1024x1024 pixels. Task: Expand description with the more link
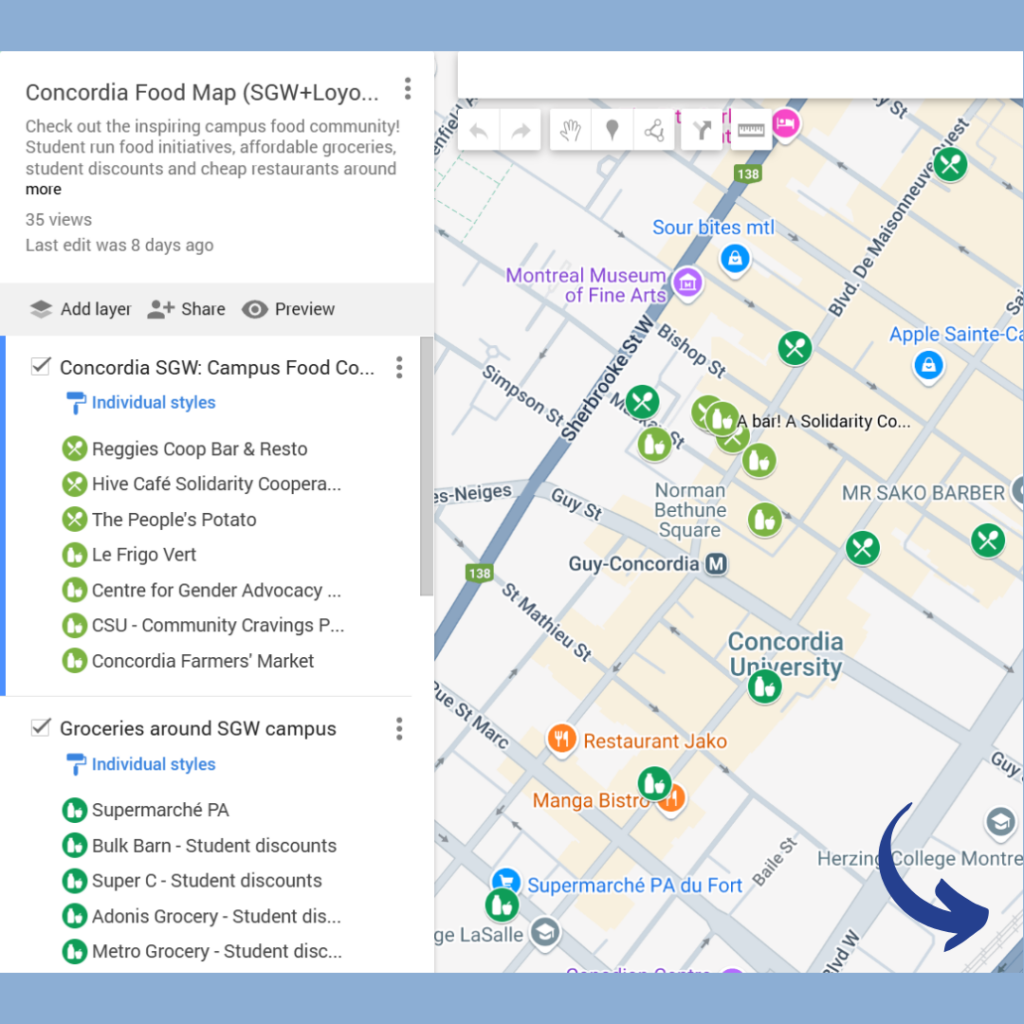43,189
